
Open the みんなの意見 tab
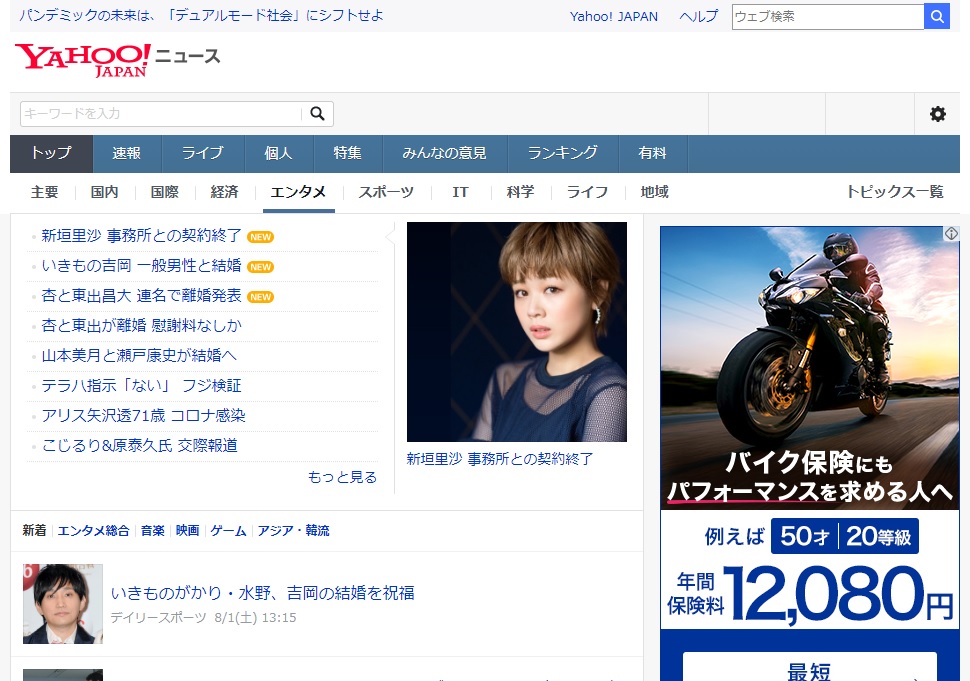(445, 153)
